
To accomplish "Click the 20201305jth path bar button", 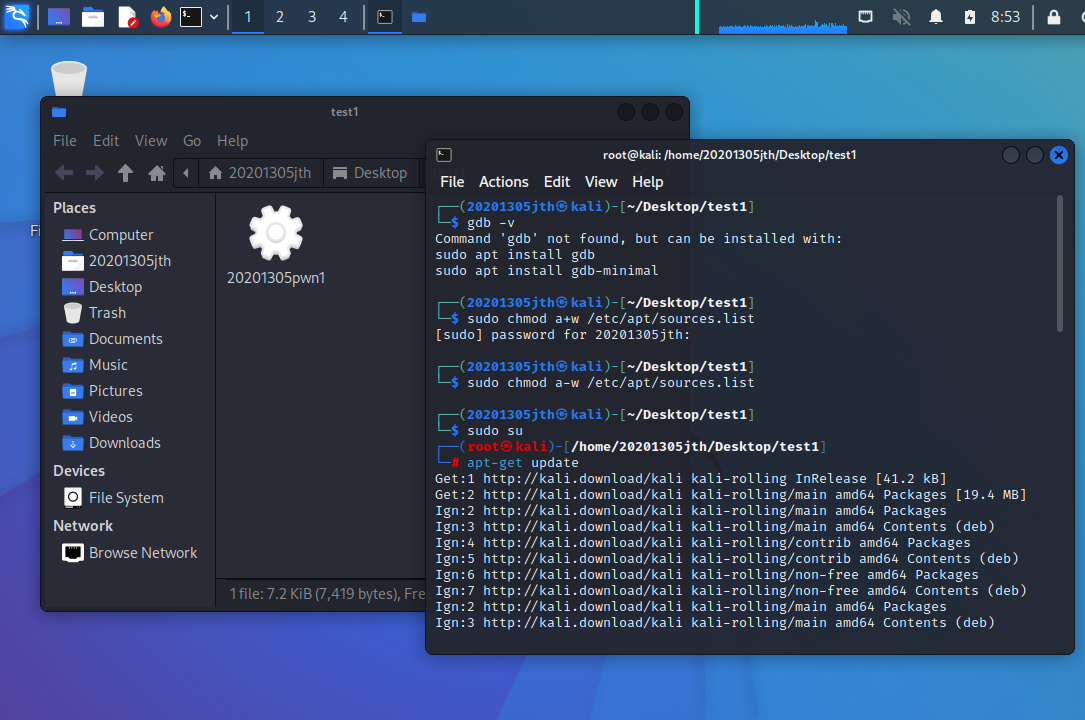I will click(x=260, y=173).
